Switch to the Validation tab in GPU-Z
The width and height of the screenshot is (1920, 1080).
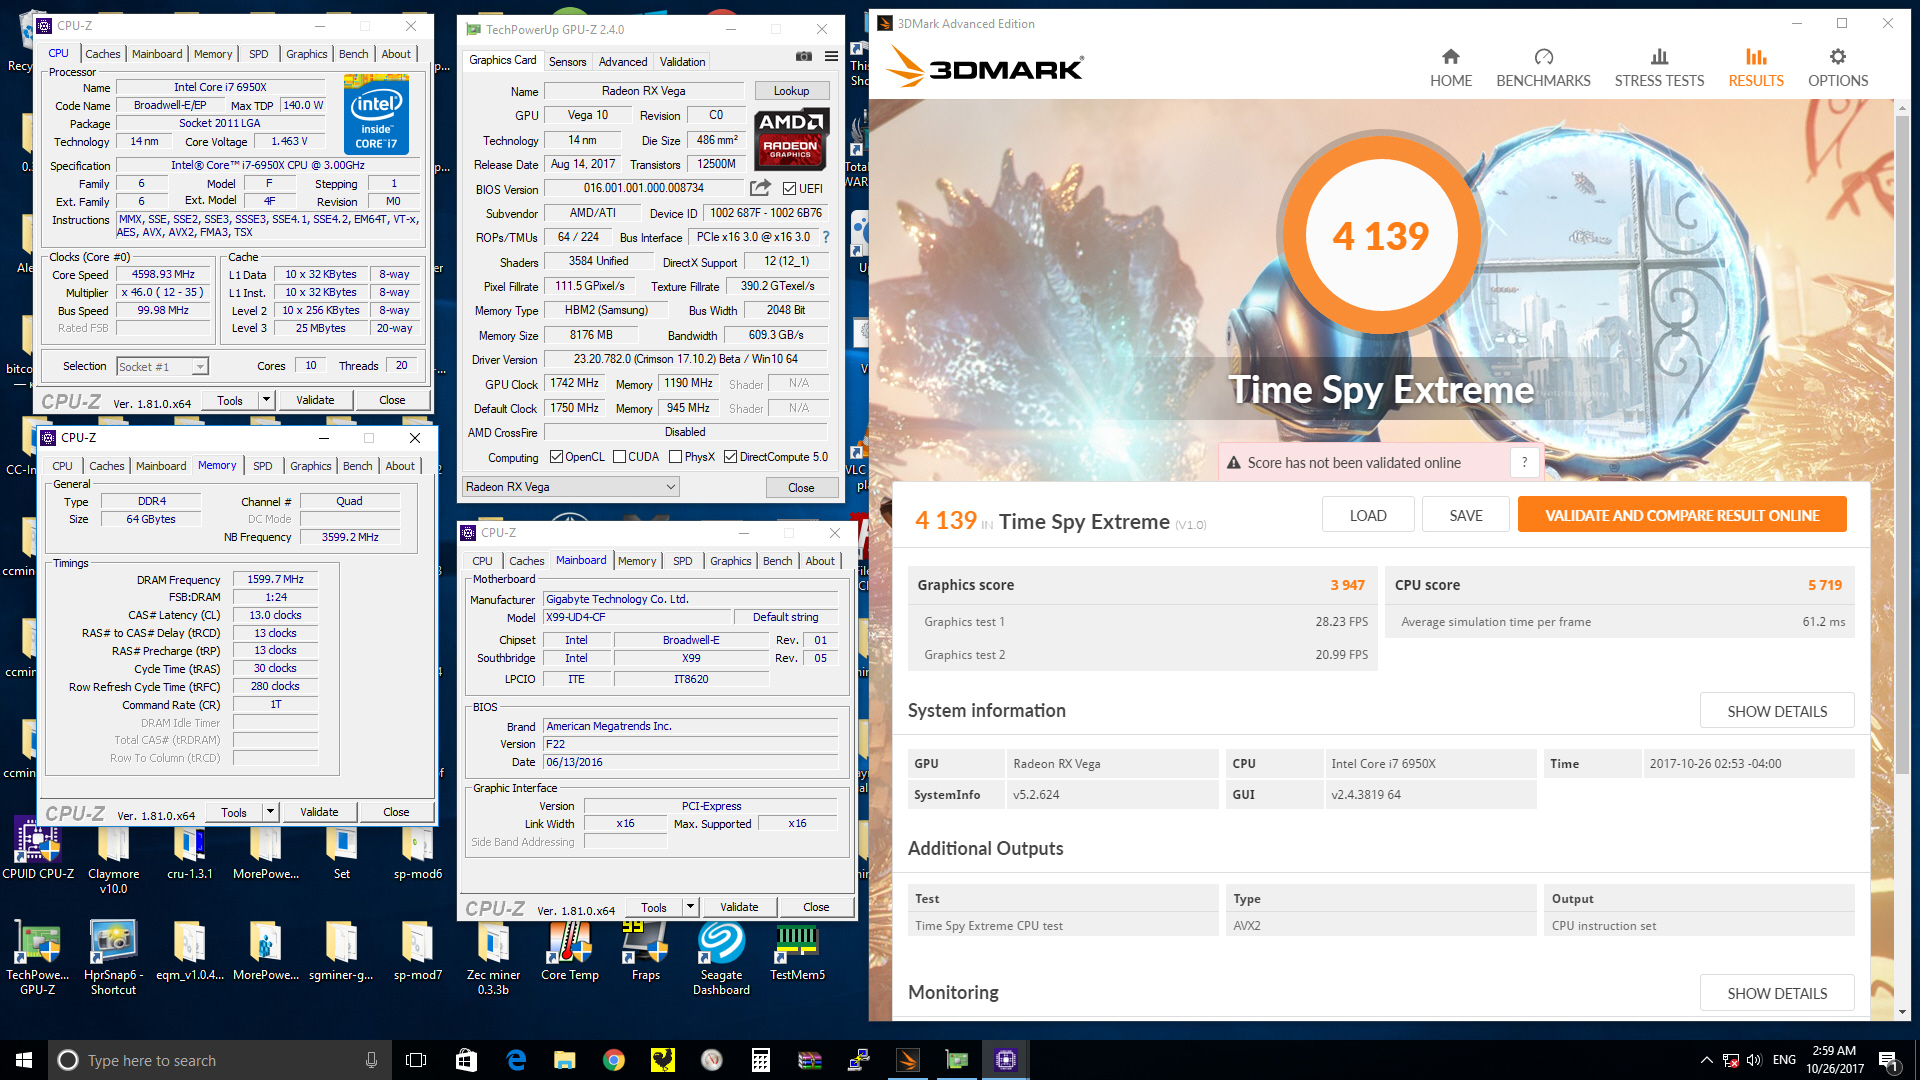682,62
